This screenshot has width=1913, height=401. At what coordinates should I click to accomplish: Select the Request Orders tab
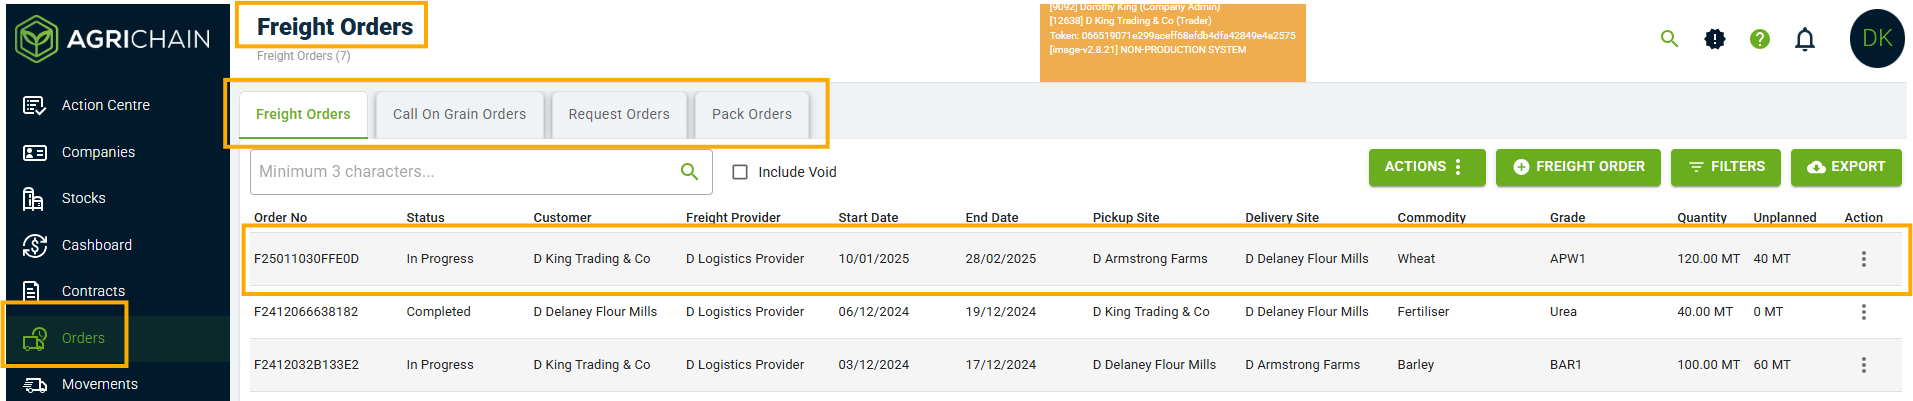(619, 115)
